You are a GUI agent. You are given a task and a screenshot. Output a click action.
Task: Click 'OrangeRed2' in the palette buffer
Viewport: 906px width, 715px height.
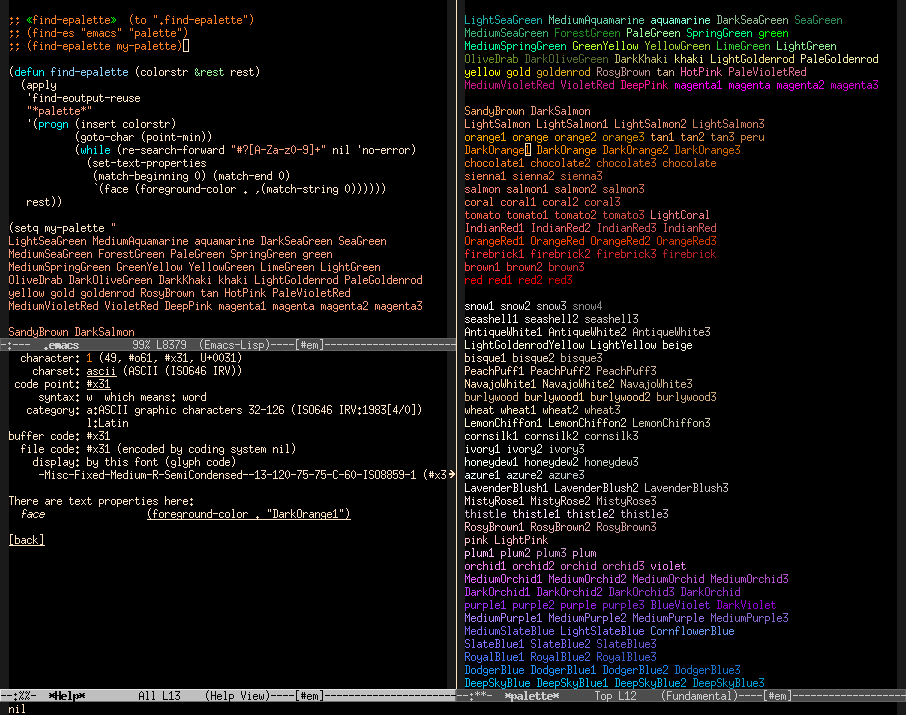621,241
